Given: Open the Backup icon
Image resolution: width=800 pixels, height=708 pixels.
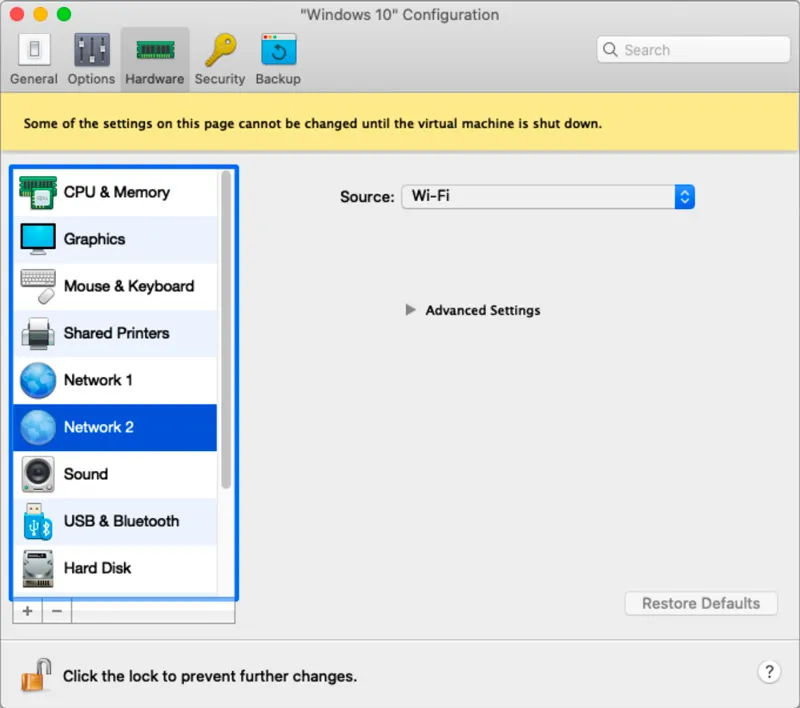Looking at the screenshot, I should pyautogui.click(x=279, y=49).
